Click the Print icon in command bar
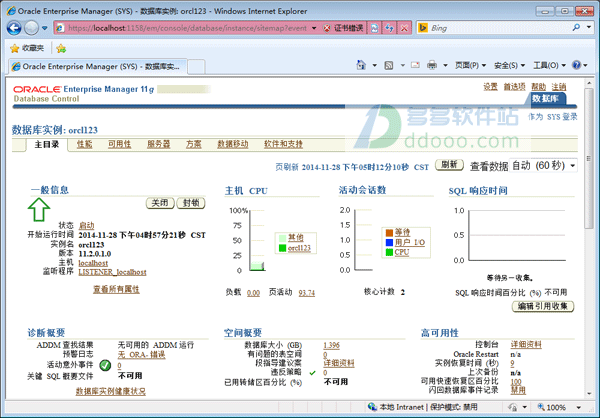 click(x=432, y=65)
